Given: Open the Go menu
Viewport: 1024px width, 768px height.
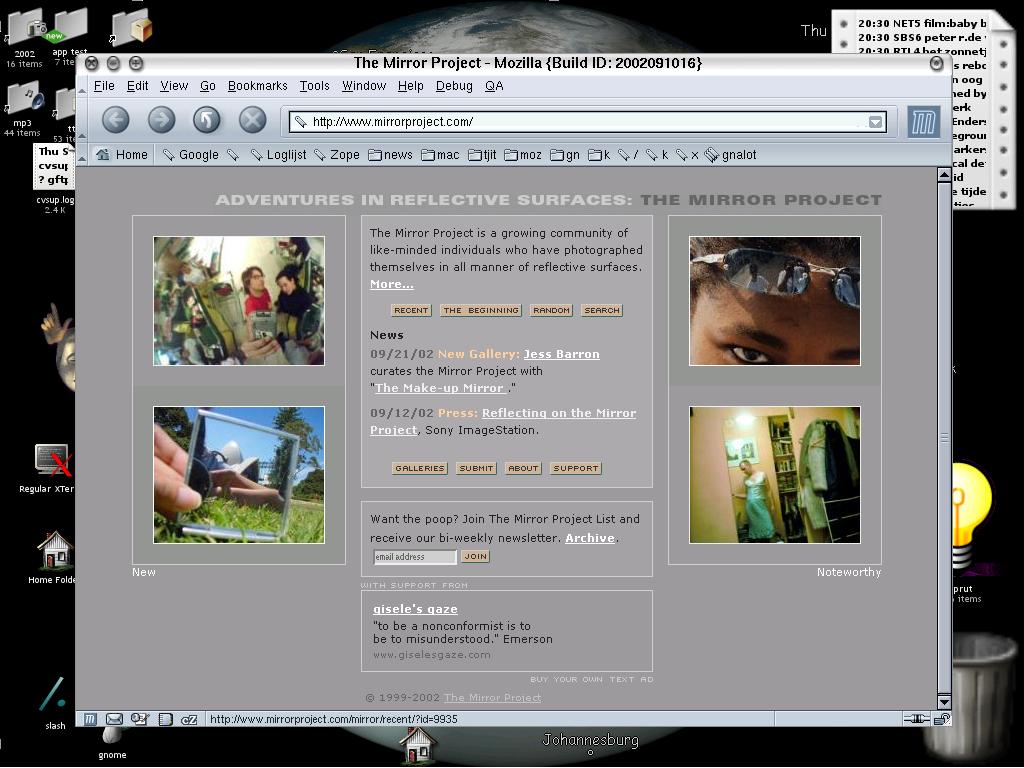Looking at the screenshot, I should (208, 86).
